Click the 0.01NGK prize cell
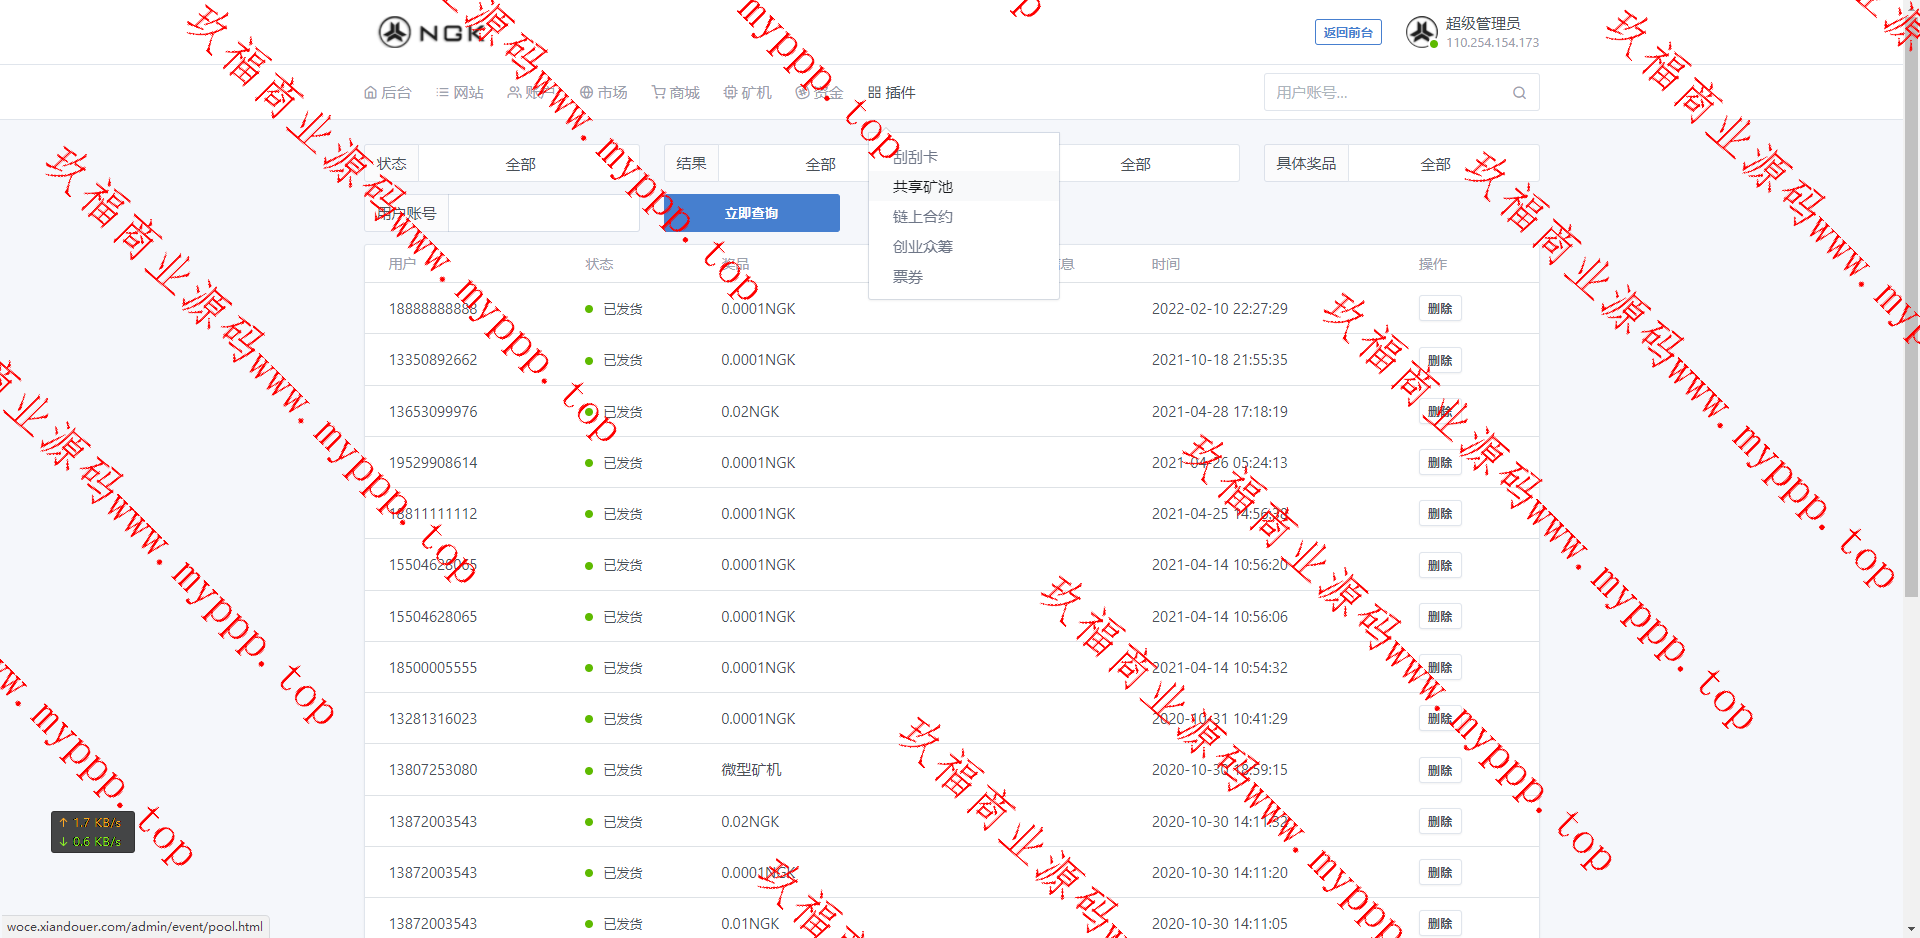The image size is (1920, 938). [x=750, y=924]
